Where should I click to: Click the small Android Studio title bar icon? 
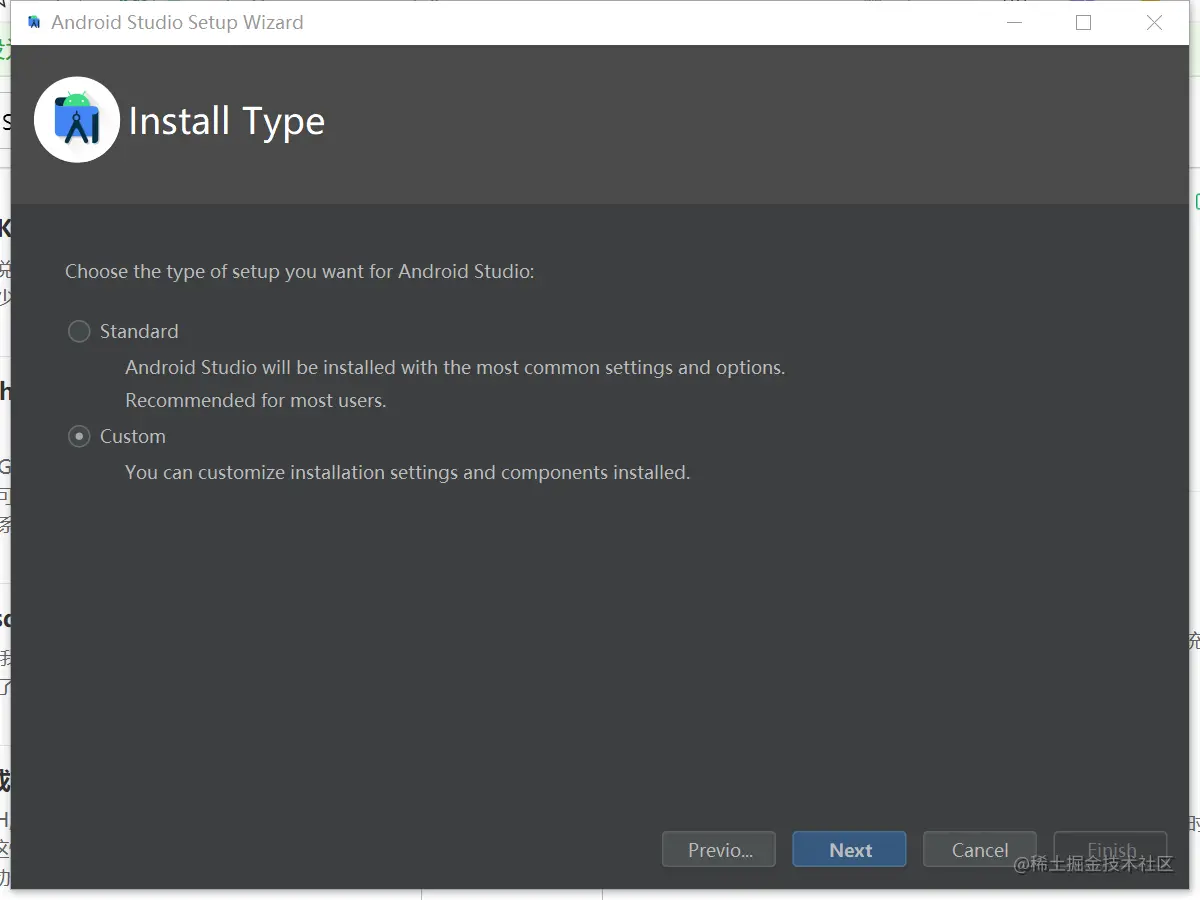point(34,22)
